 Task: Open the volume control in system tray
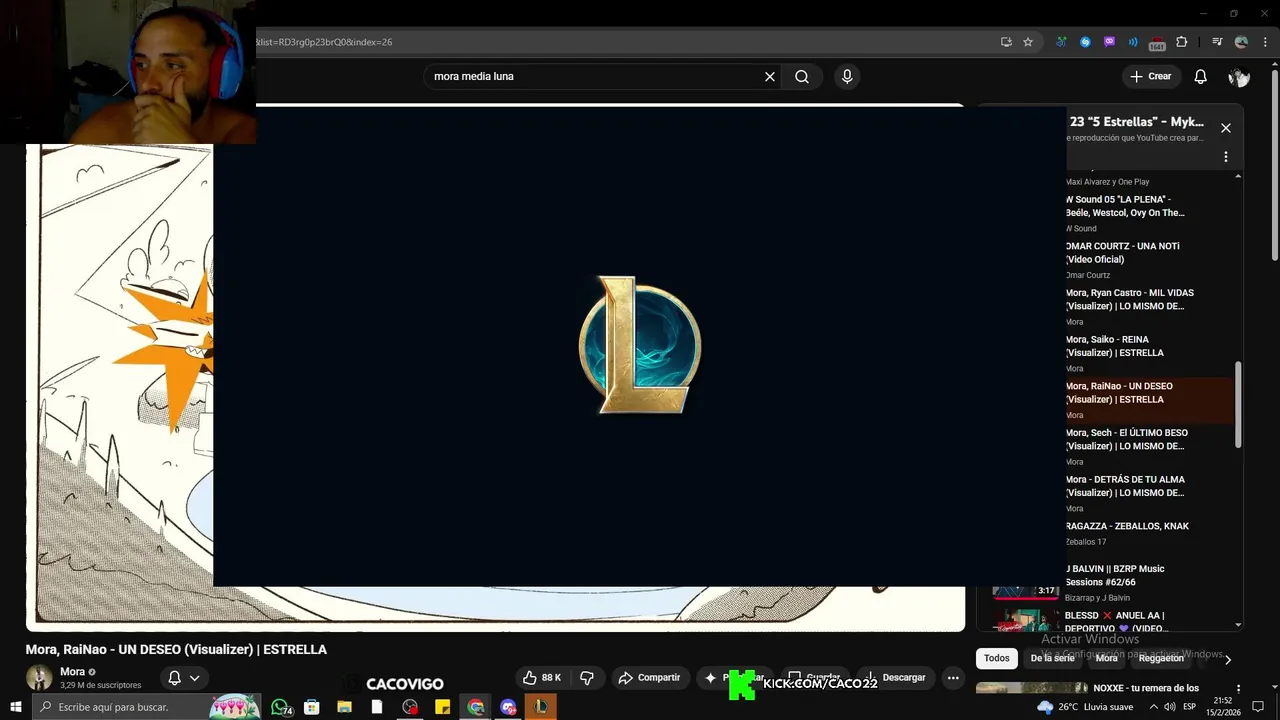point(1169,707)
